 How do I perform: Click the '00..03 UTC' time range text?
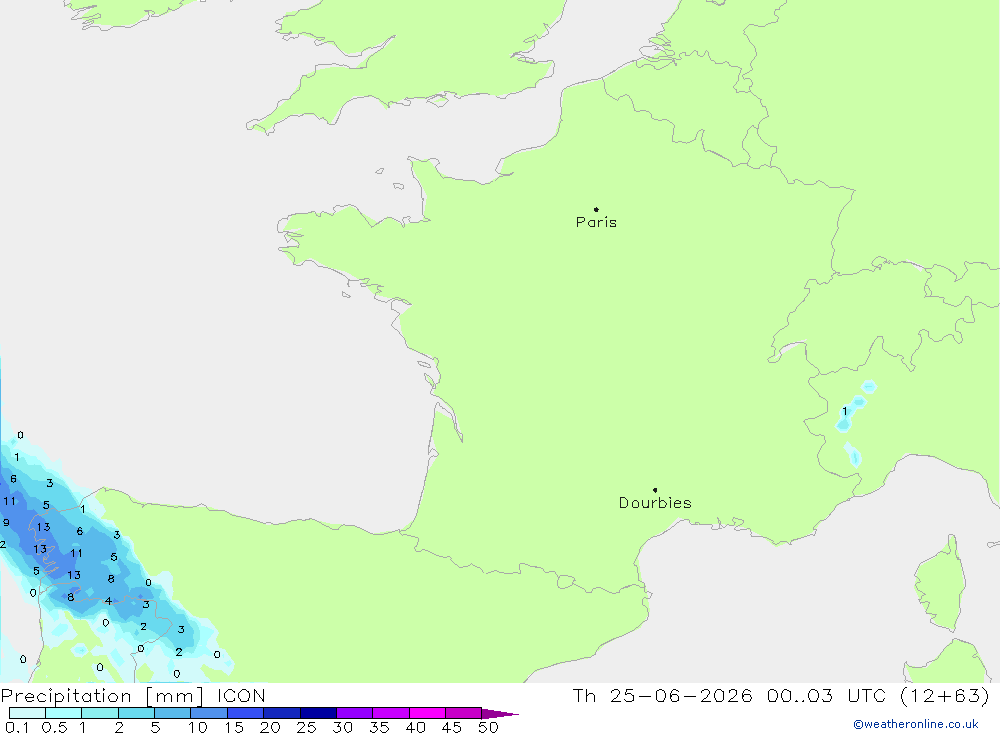(x=825, y=695)
